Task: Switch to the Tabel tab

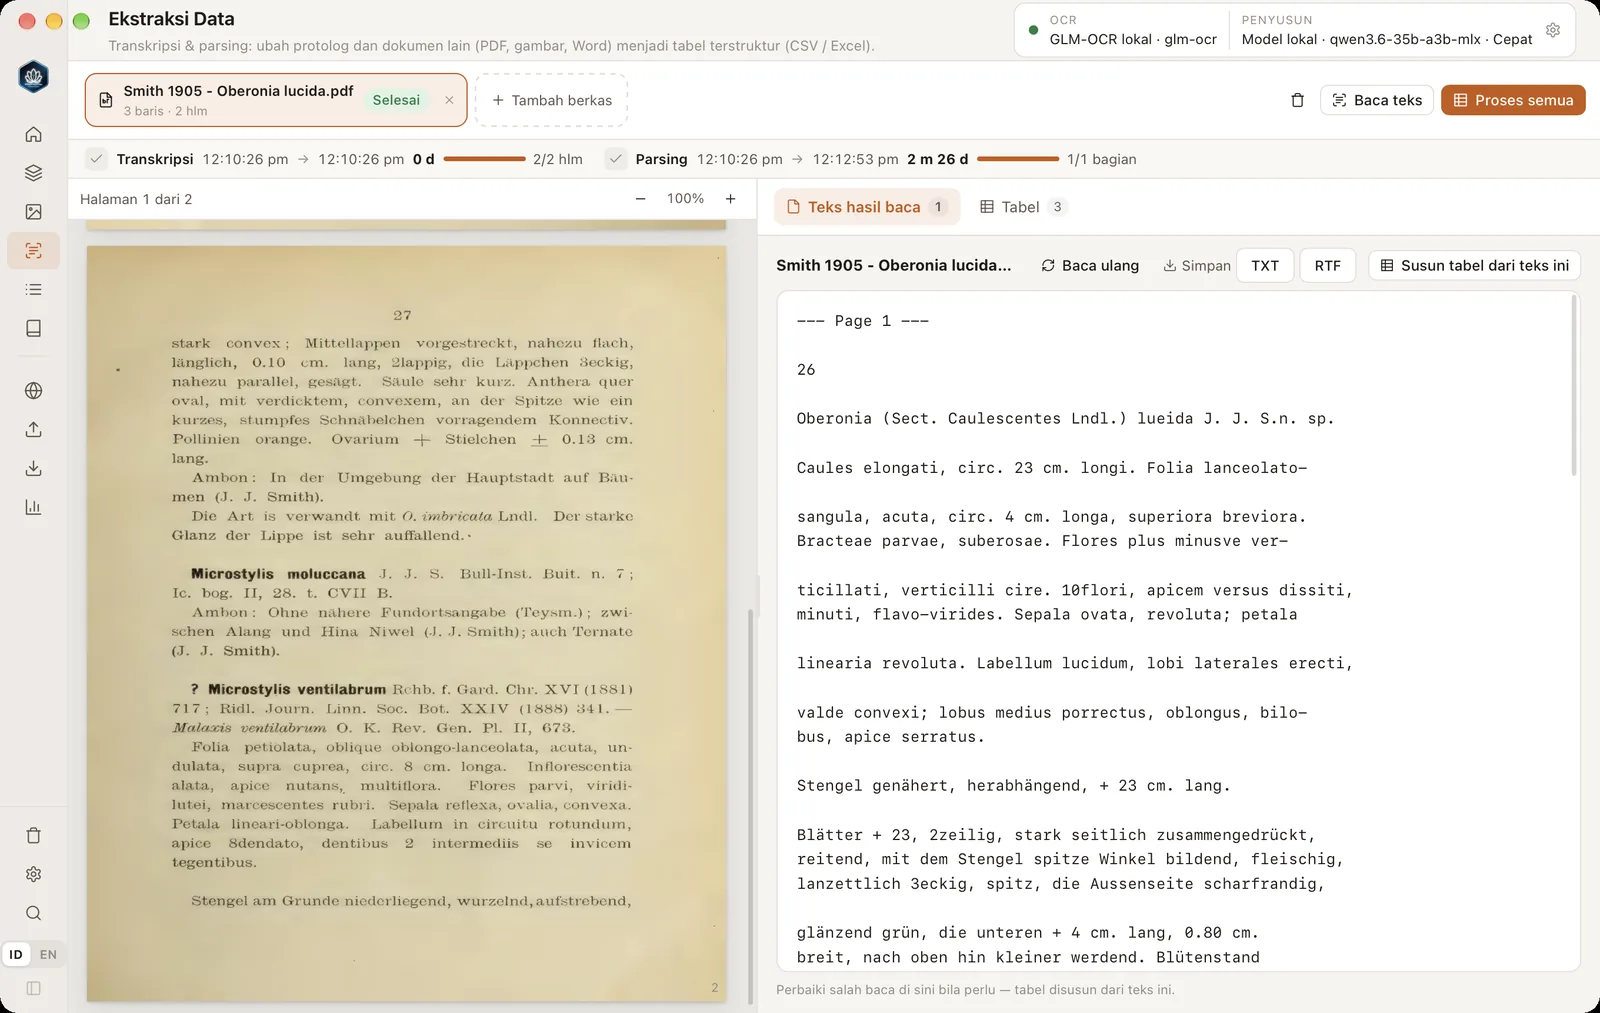Action: click(1023, 207)
